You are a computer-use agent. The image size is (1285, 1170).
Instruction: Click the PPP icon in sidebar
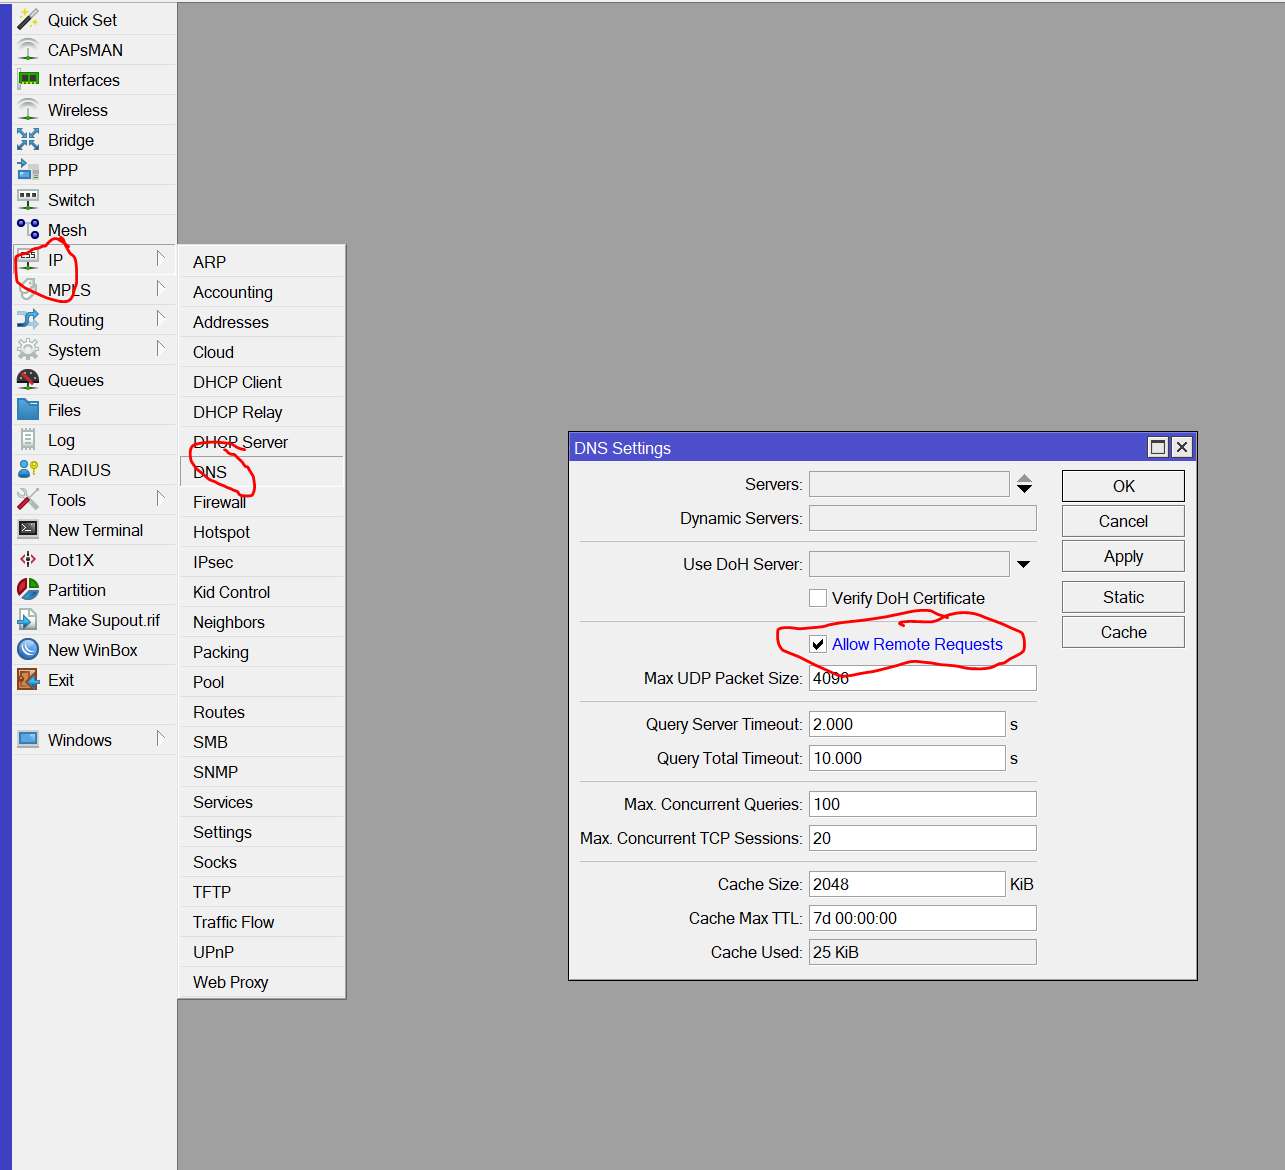28,169
